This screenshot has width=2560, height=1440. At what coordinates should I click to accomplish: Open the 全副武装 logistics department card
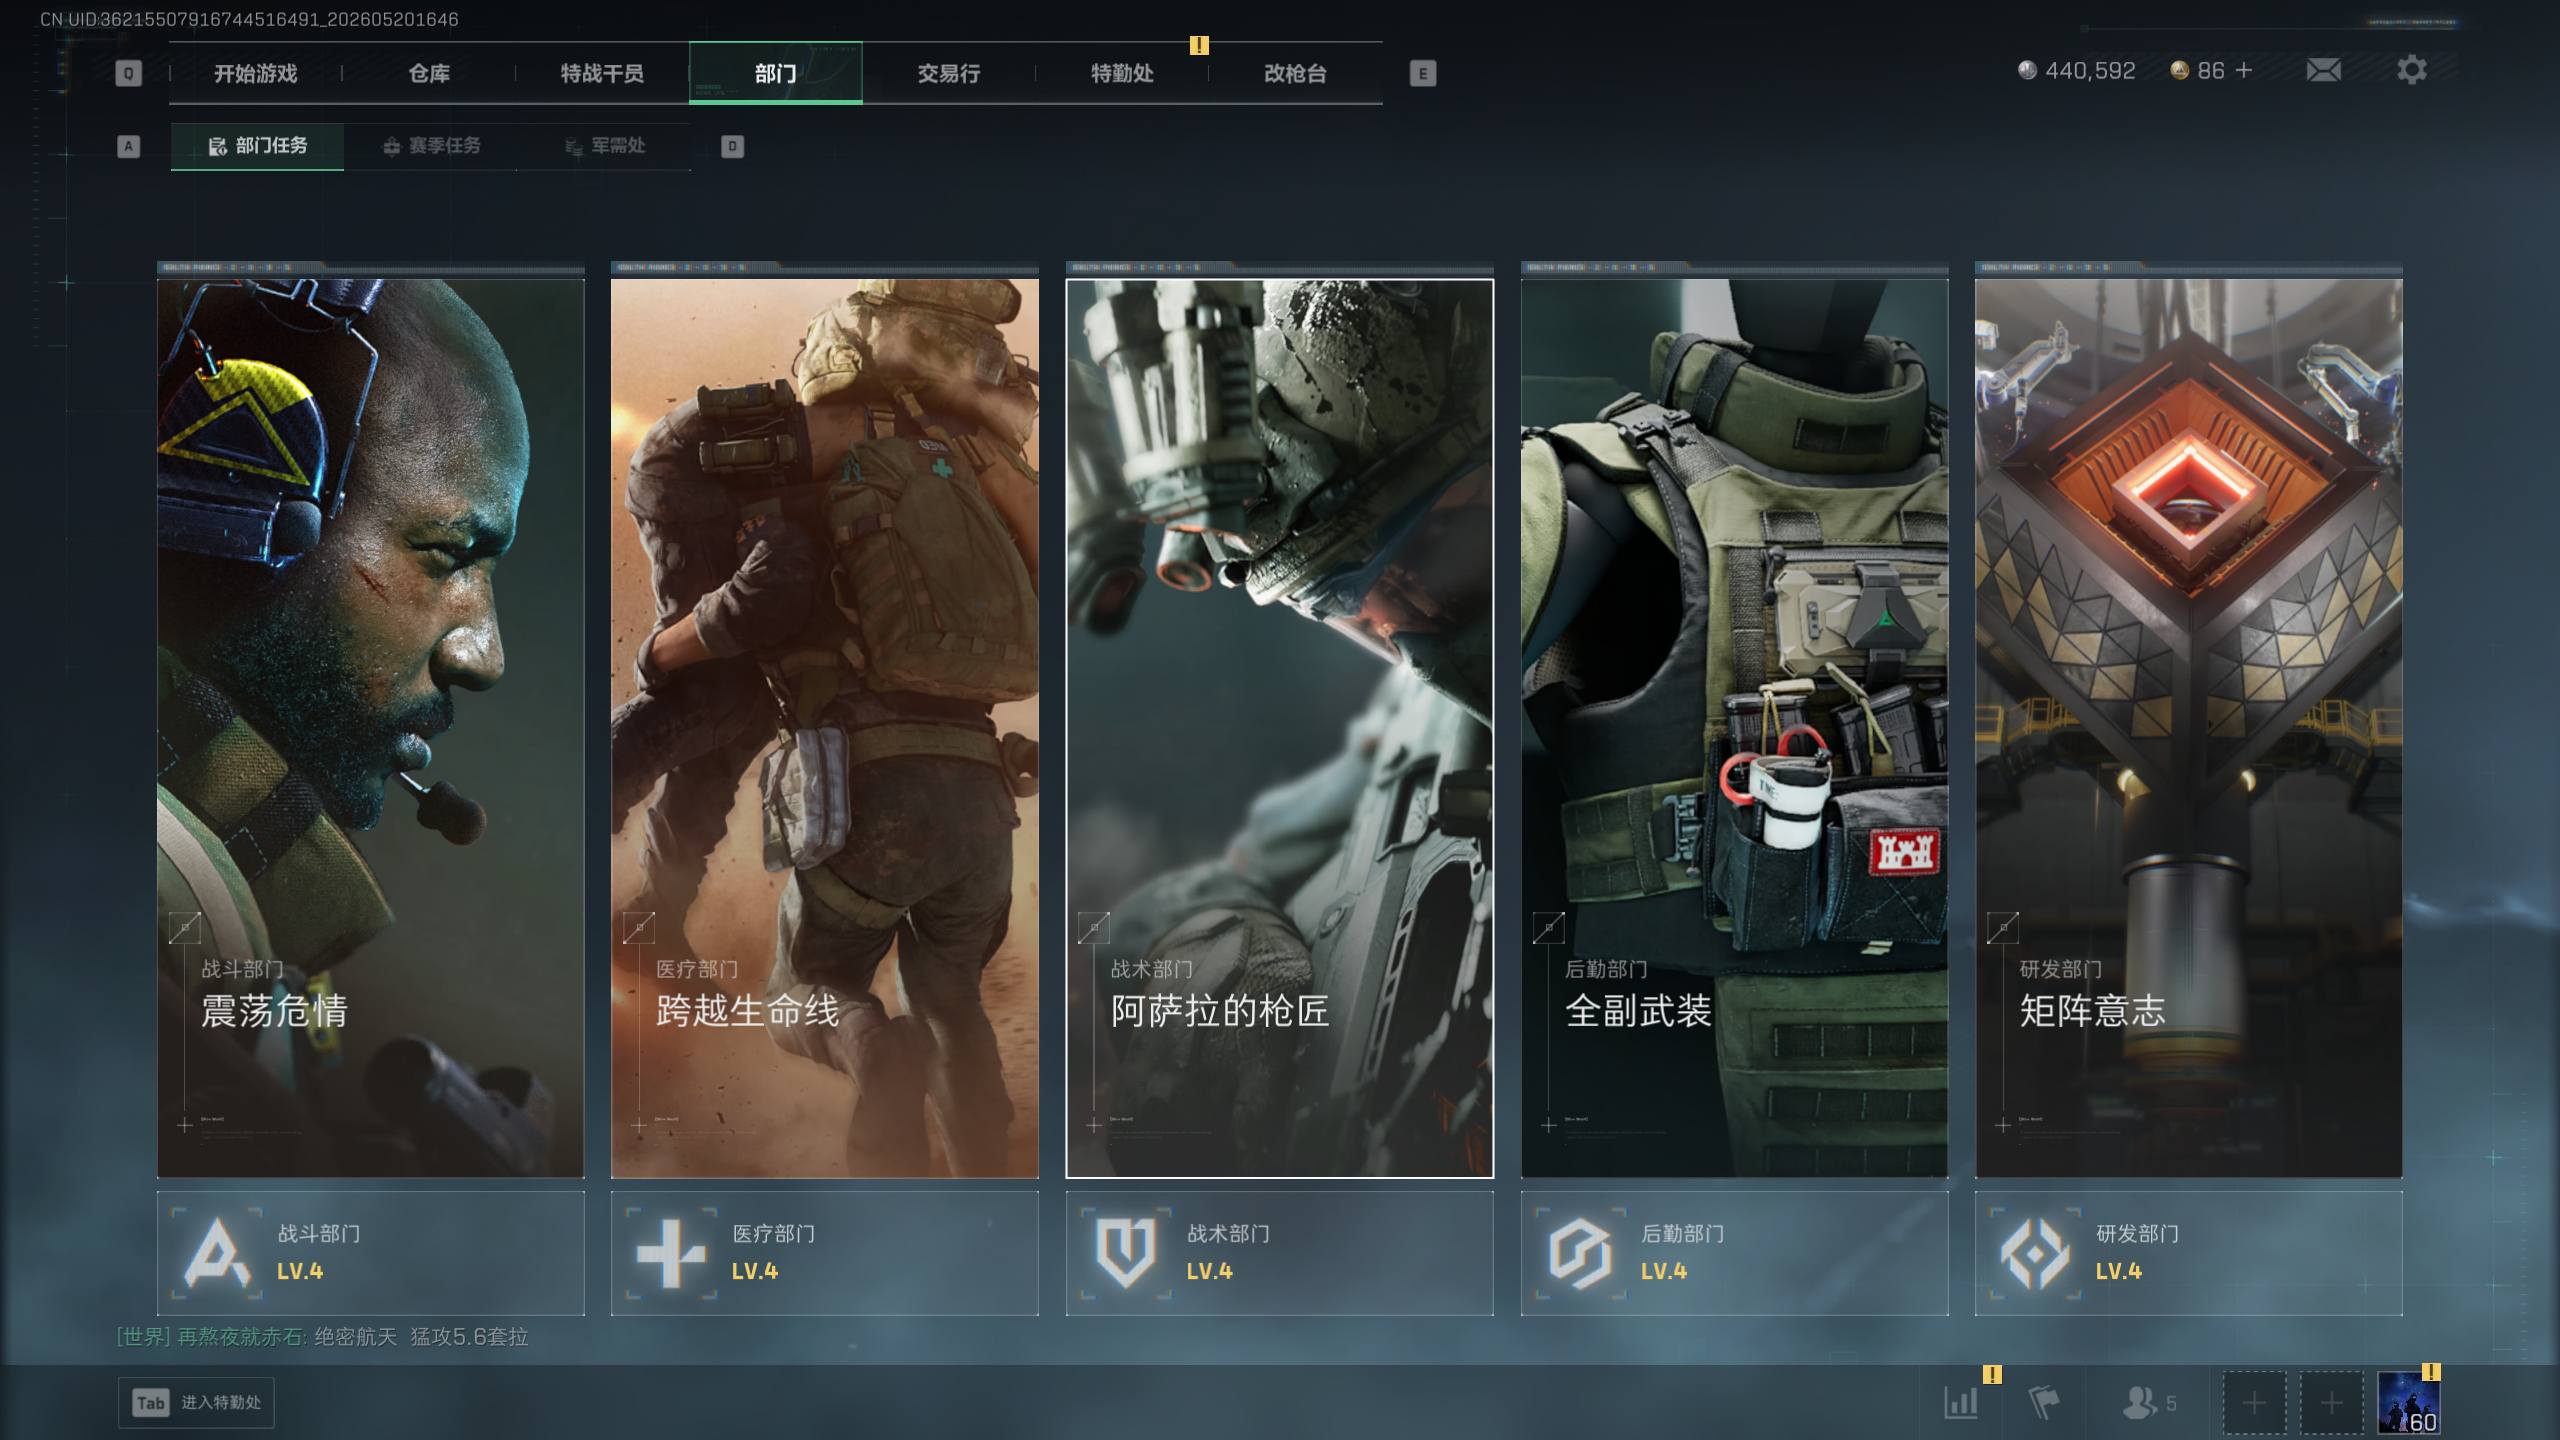pyautogui.click(x=1734, y=728)
